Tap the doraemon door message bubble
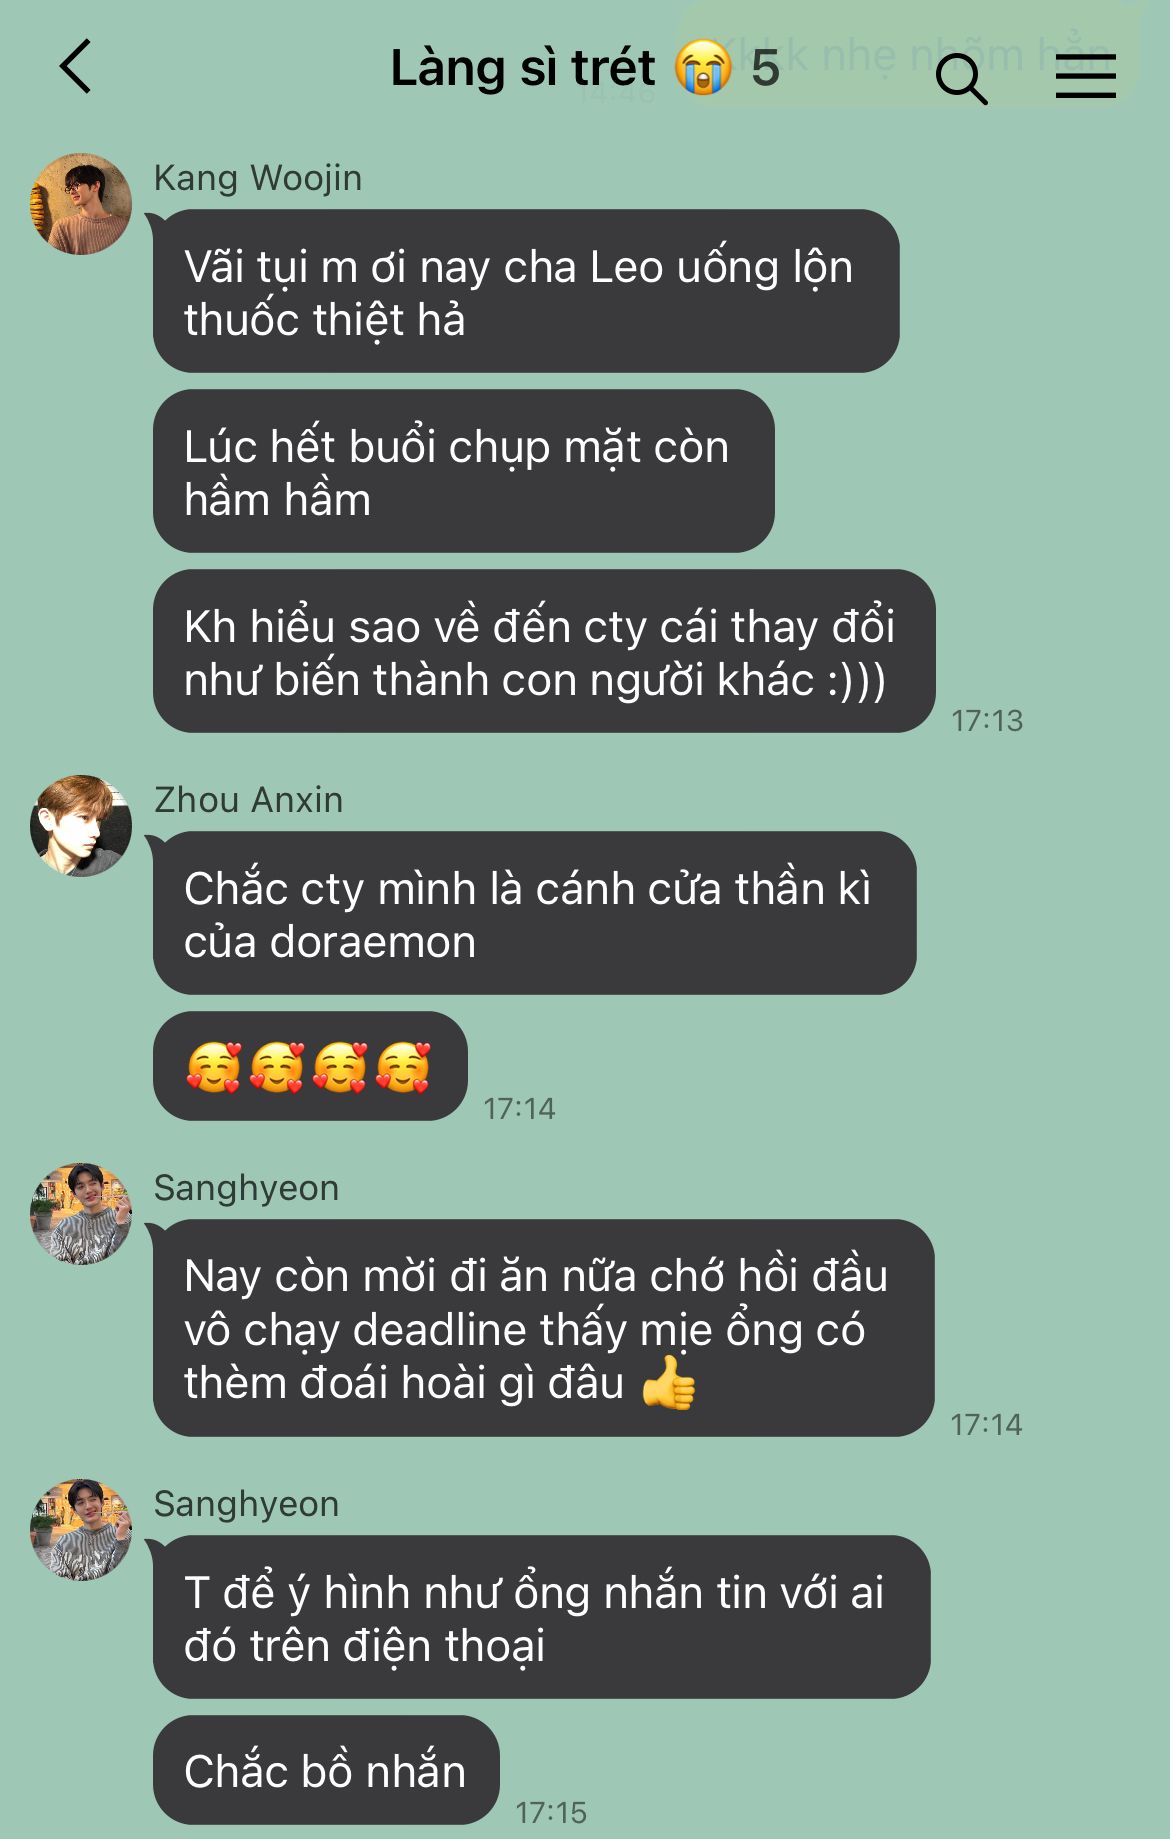 point(535,913)
